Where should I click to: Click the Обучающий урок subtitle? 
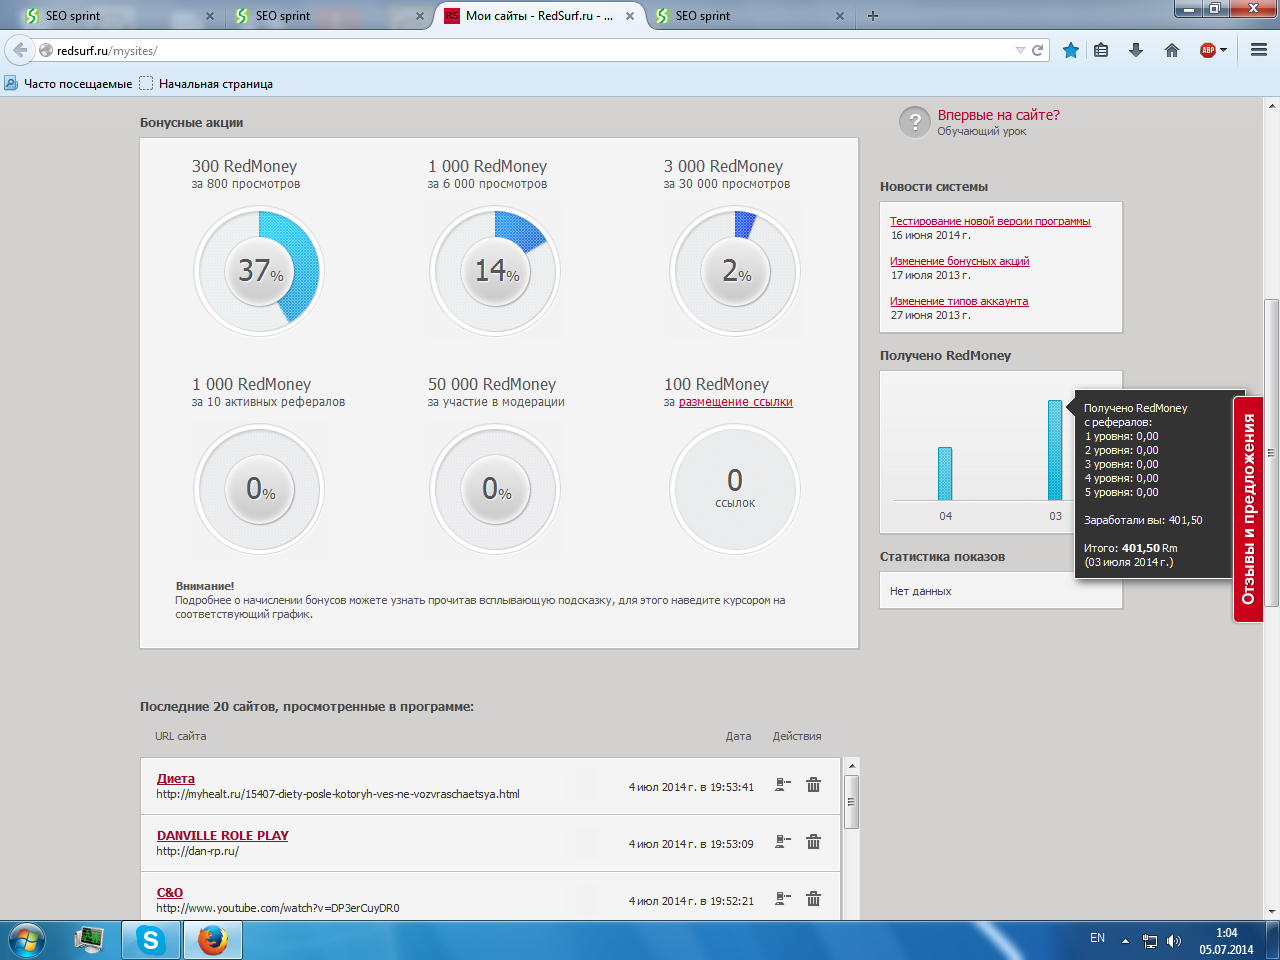point(982,131)
